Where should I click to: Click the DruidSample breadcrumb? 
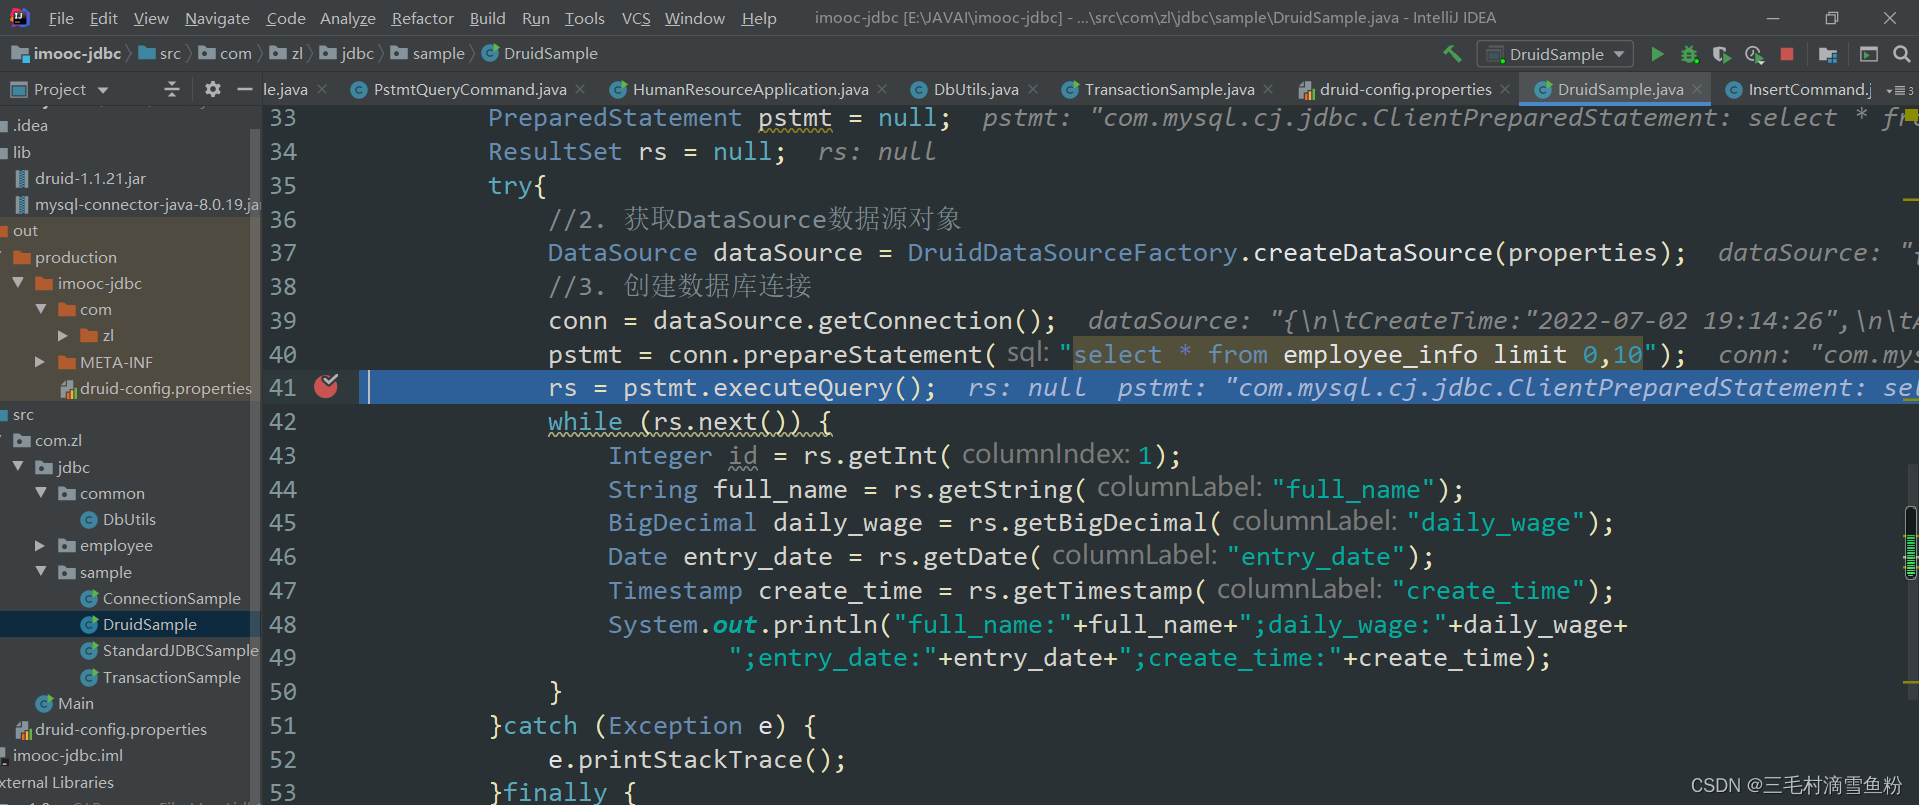540,54
